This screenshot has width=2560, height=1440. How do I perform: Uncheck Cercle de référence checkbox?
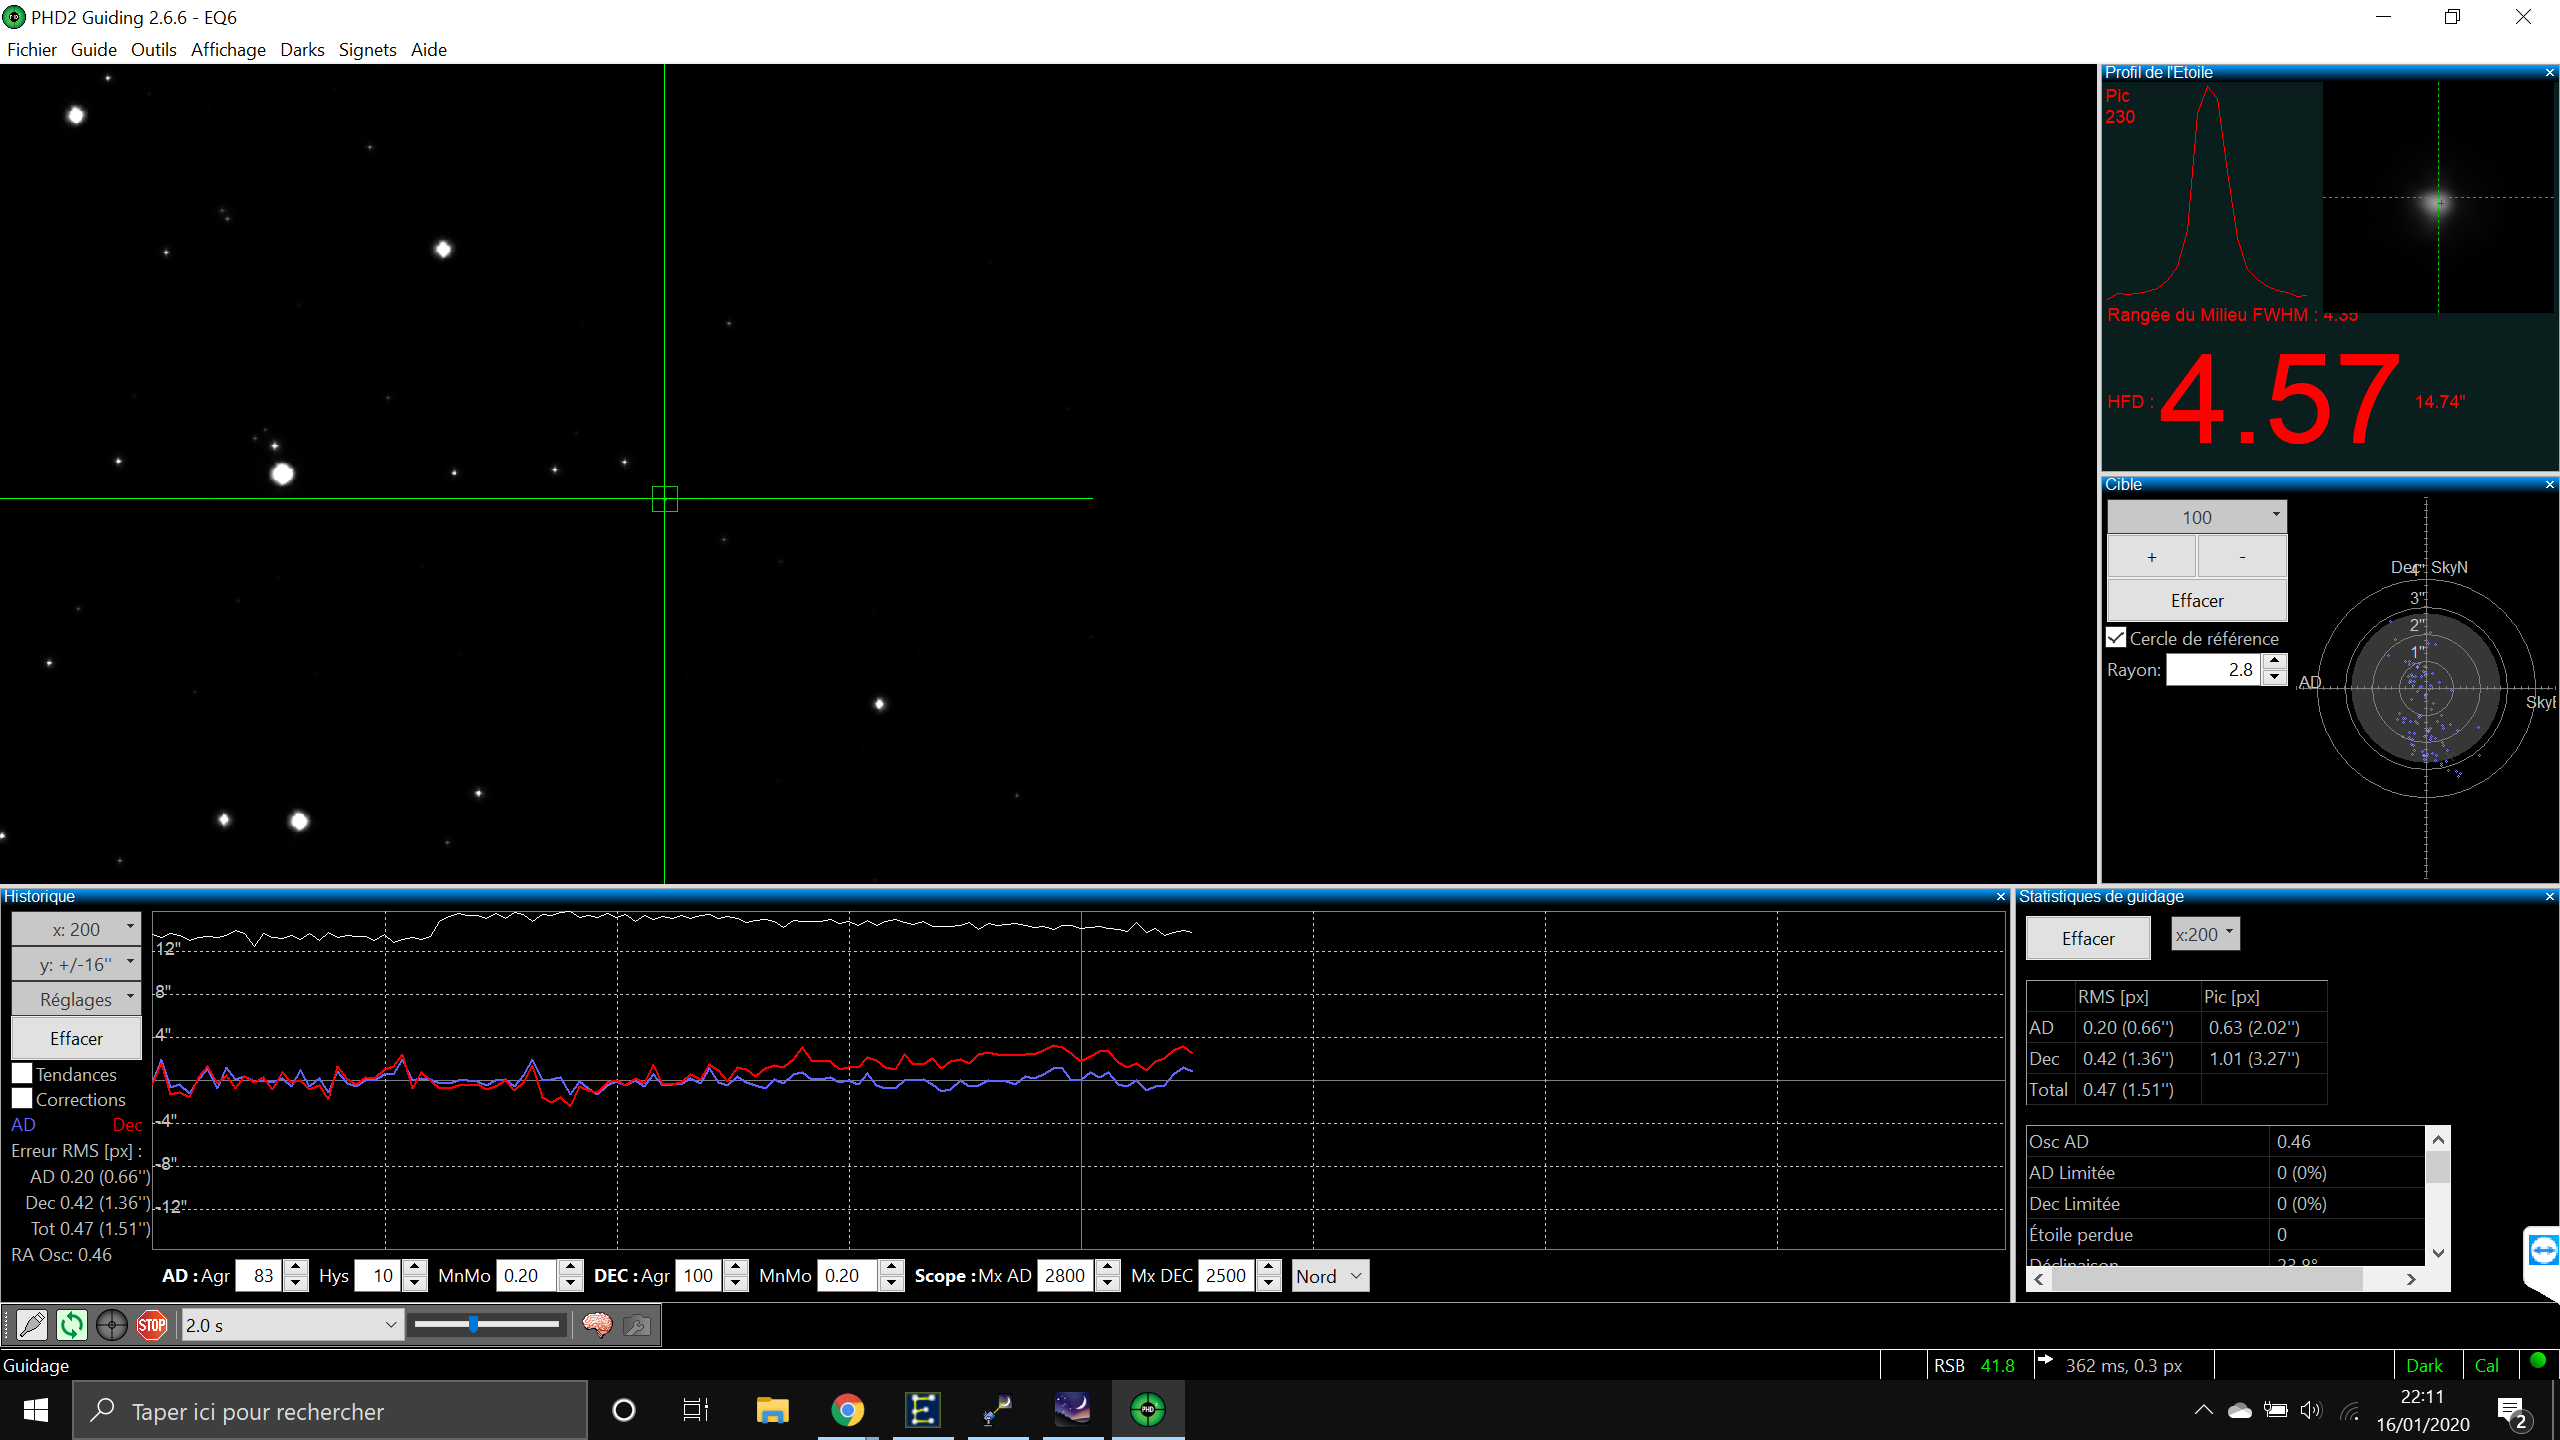(x=2116, y=638)
